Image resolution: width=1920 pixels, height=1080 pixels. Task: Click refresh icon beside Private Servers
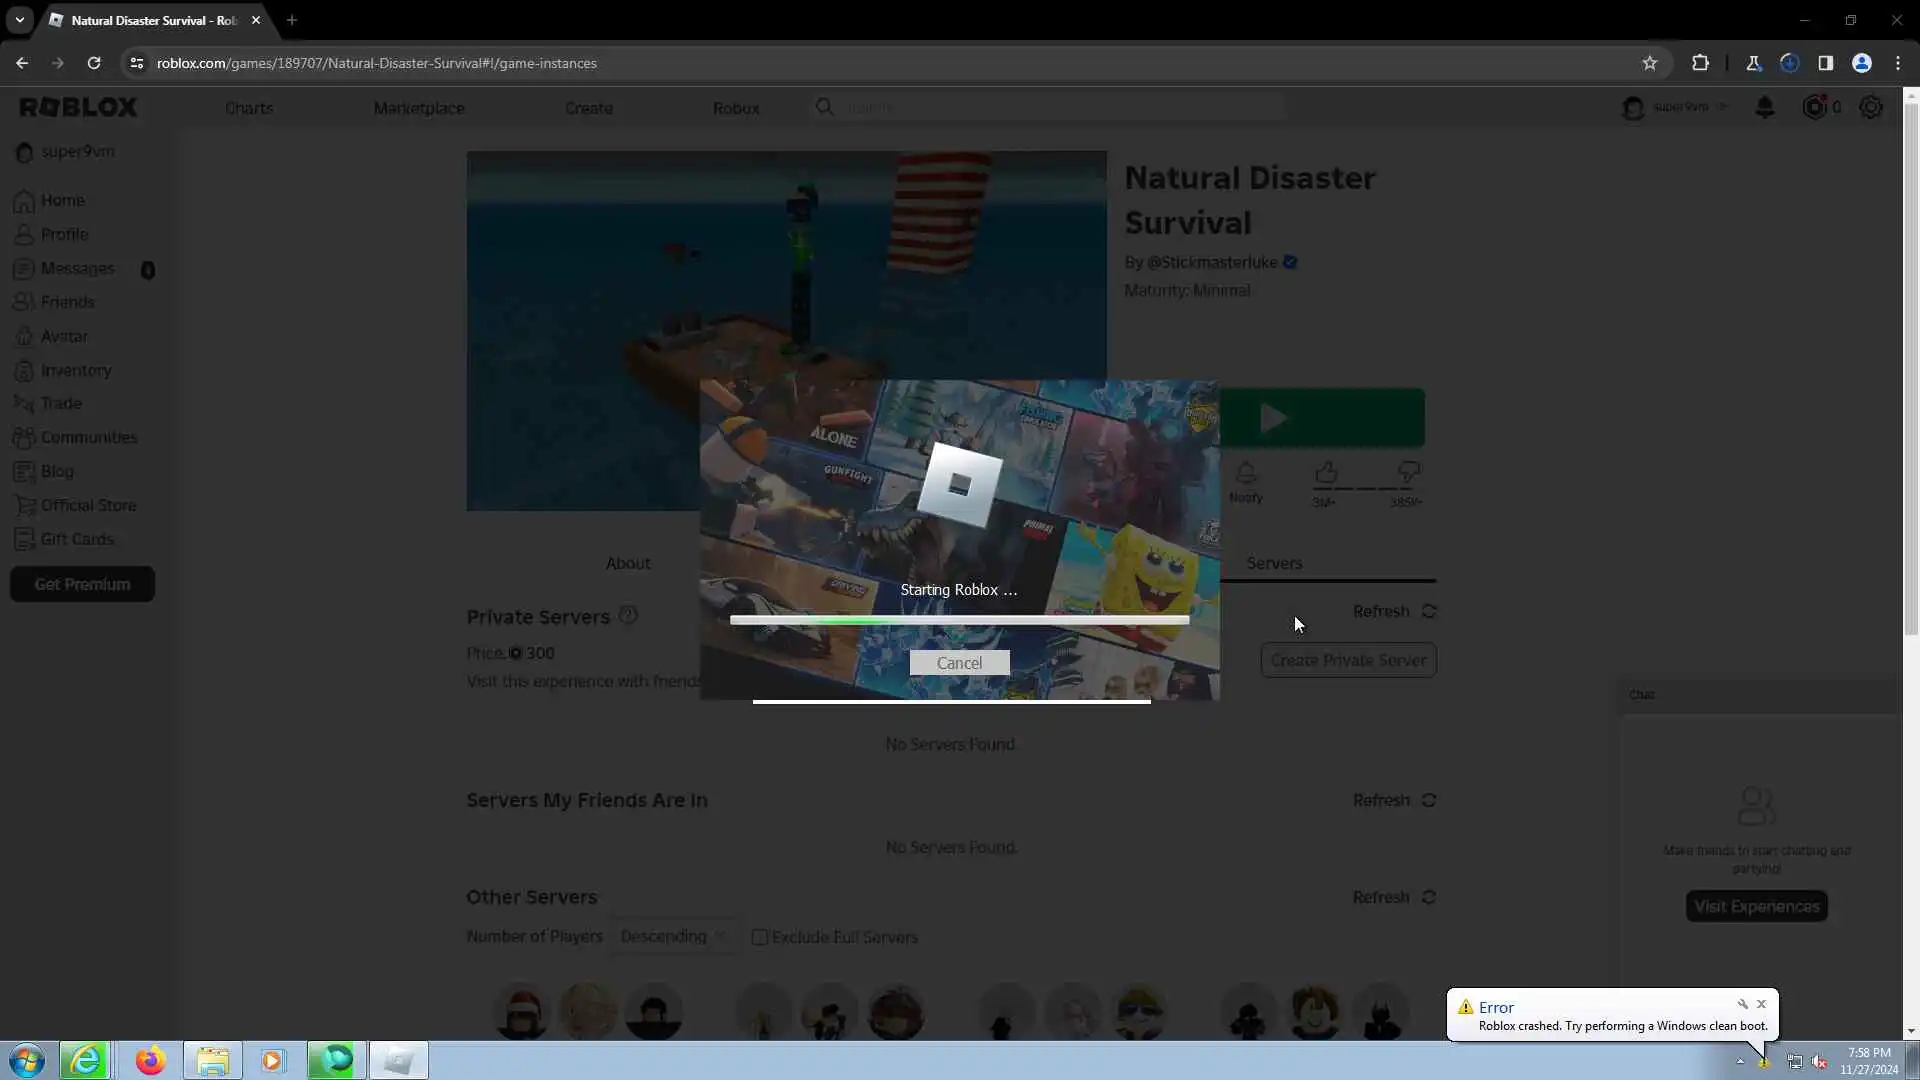point(1429,611)
